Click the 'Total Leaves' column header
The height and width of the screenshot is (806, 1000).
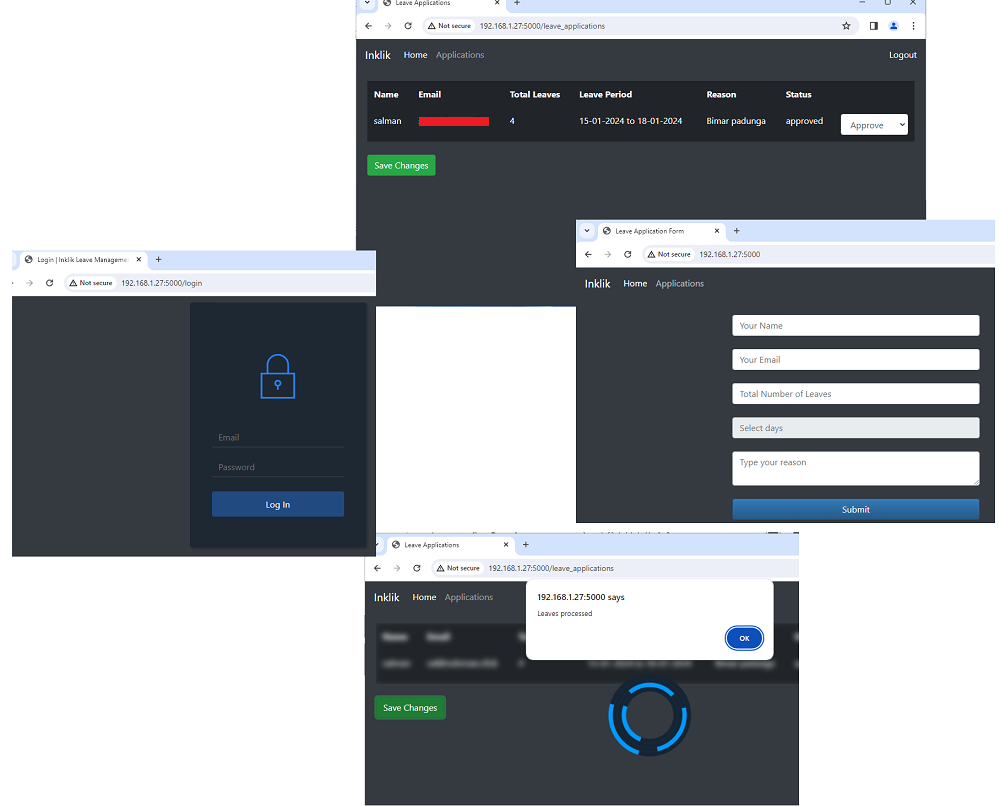[534, 94]
